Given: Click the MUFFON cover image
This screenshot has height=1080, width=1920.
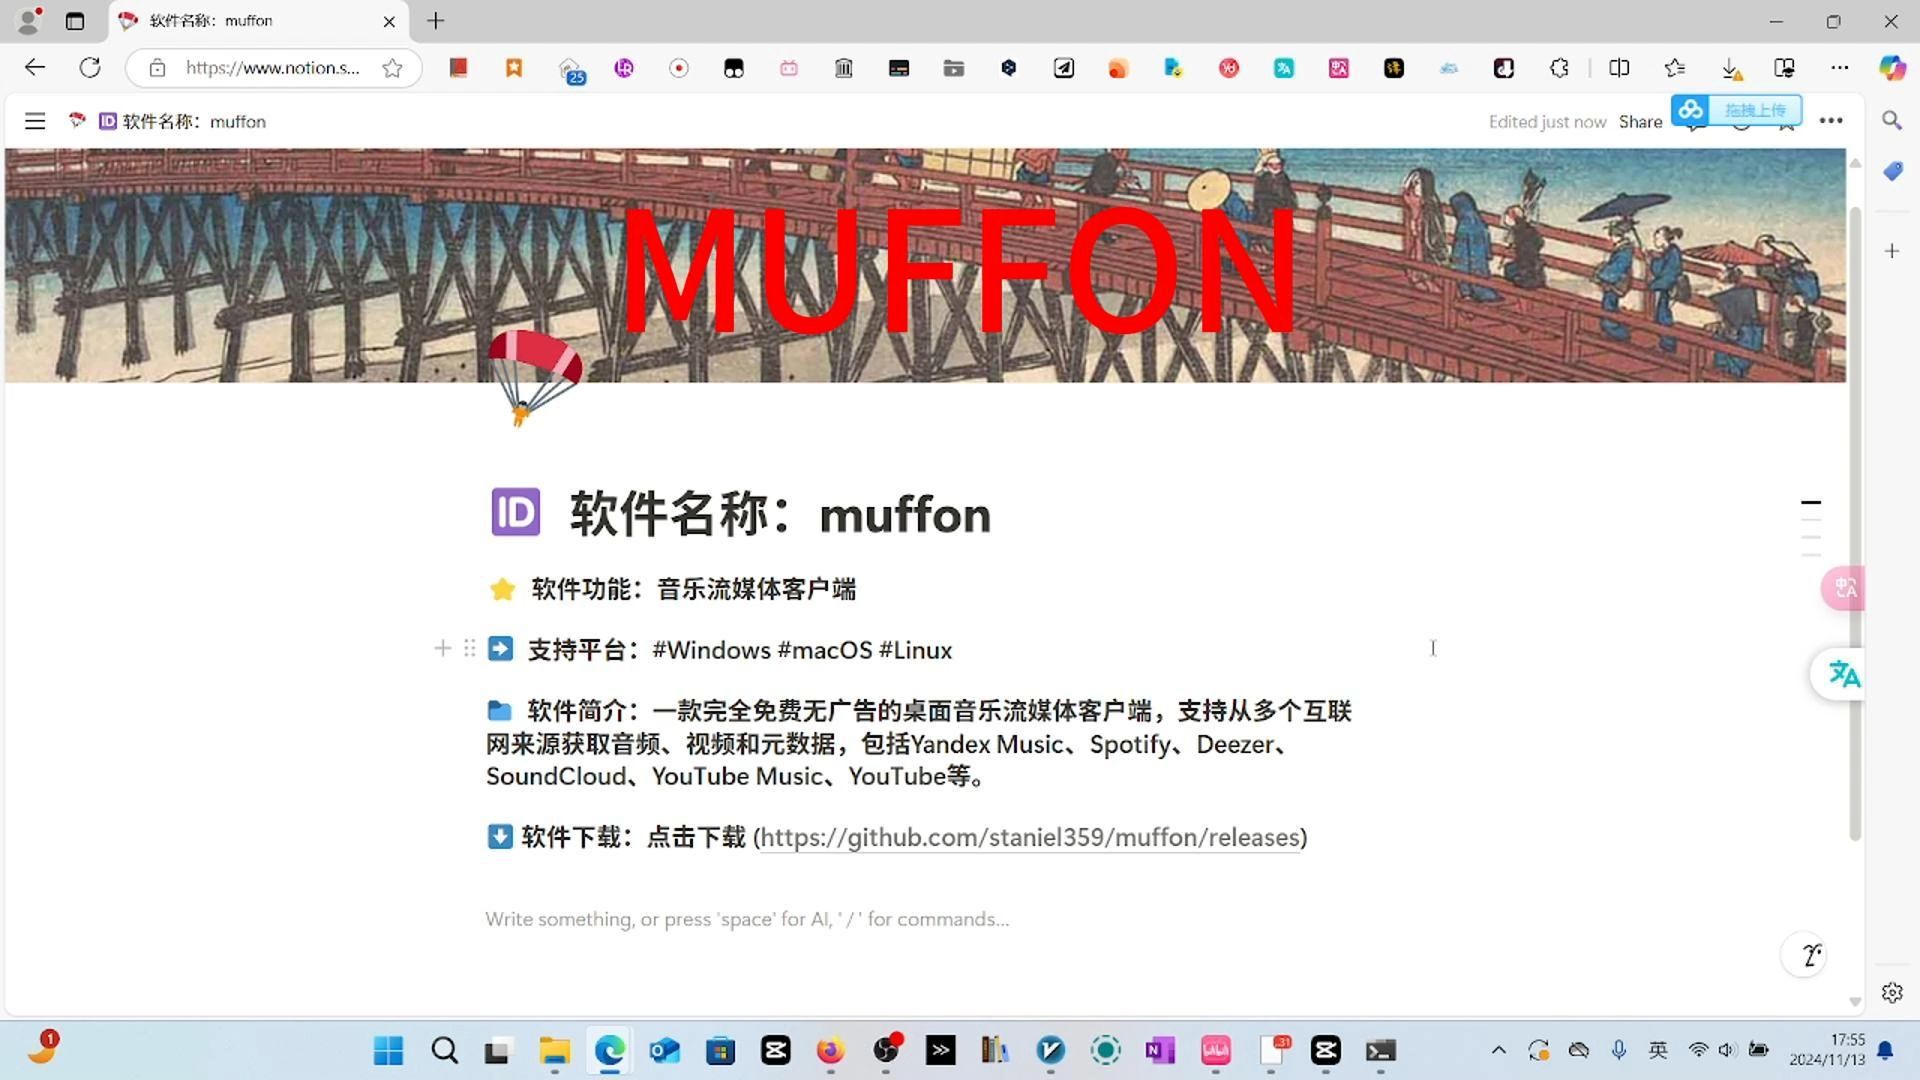Looking at the screenshot, I should [925, 265].
